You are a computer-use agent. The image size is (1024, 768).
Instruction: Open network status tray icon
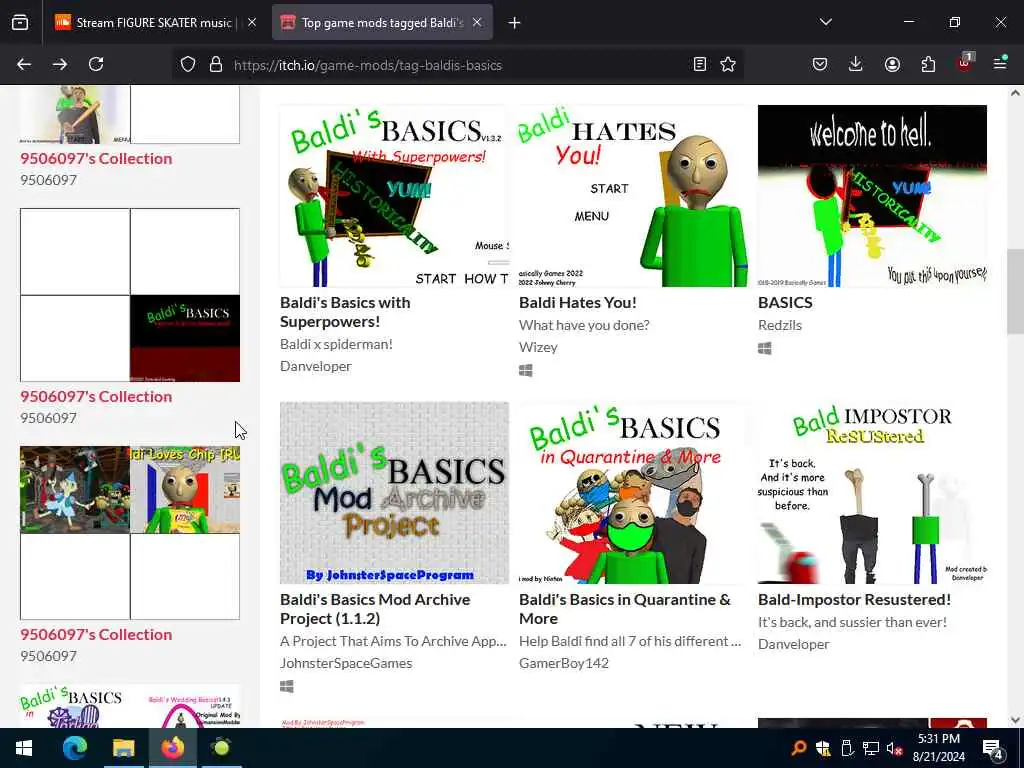point(871,748)
